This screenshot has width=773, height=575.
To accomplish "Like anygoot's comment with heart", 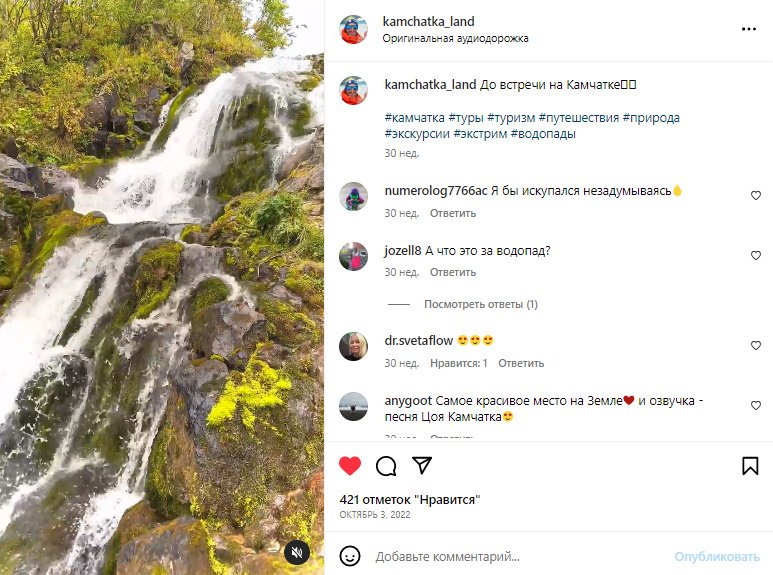I will 756,406.
